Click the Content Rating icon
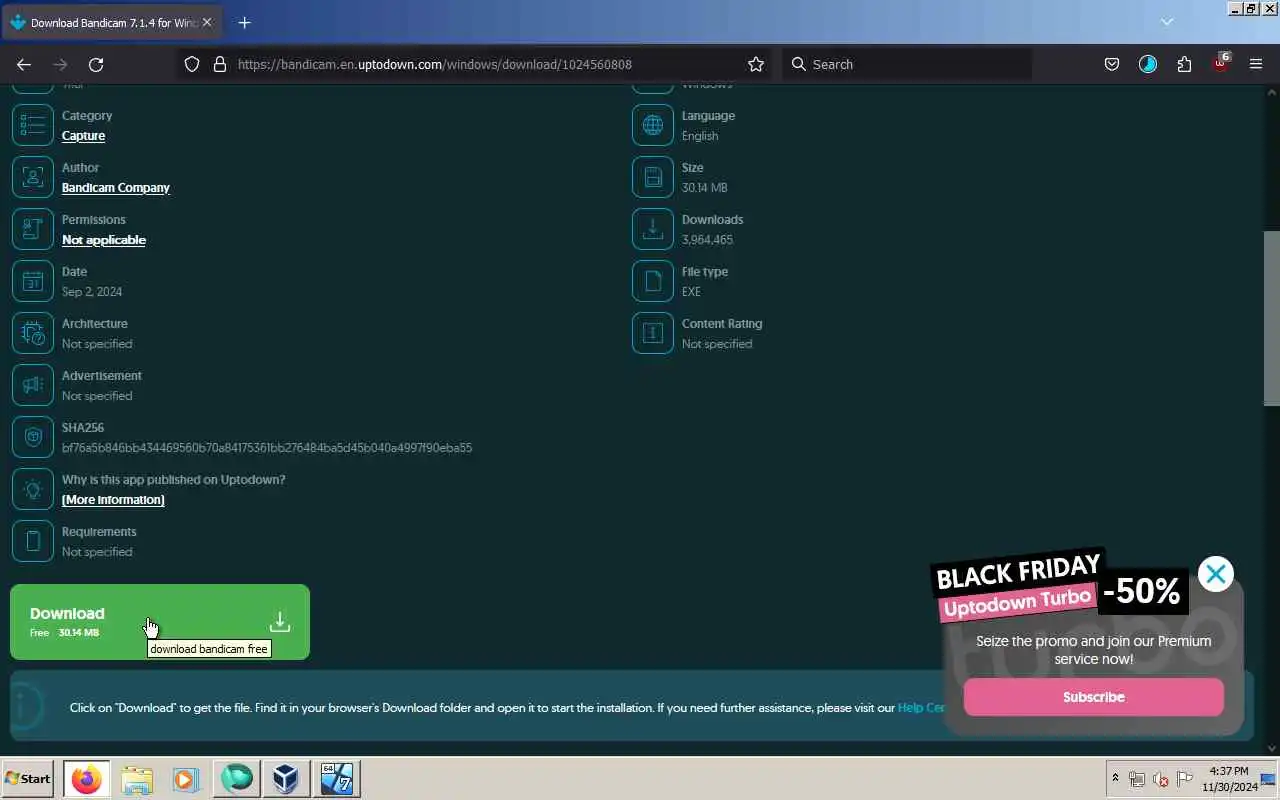 pos(652,333)
